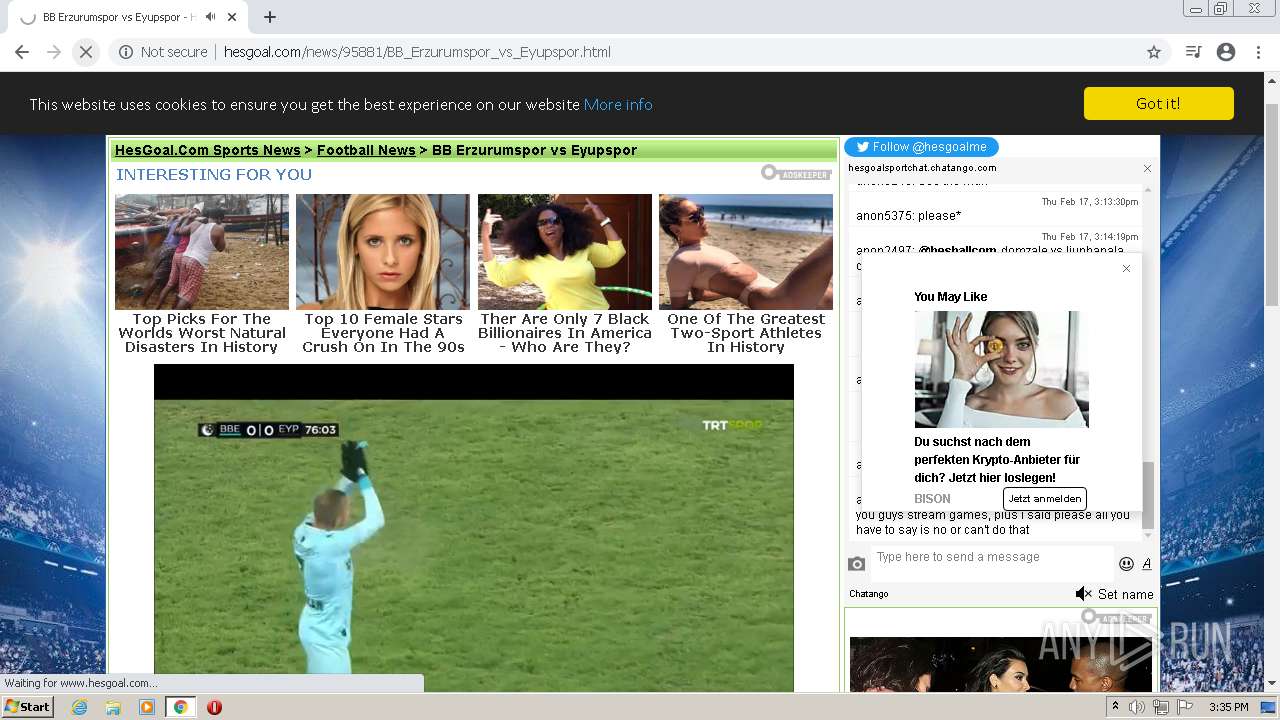
Task: Type here to send a message field
Action: [x=992, y=563]
